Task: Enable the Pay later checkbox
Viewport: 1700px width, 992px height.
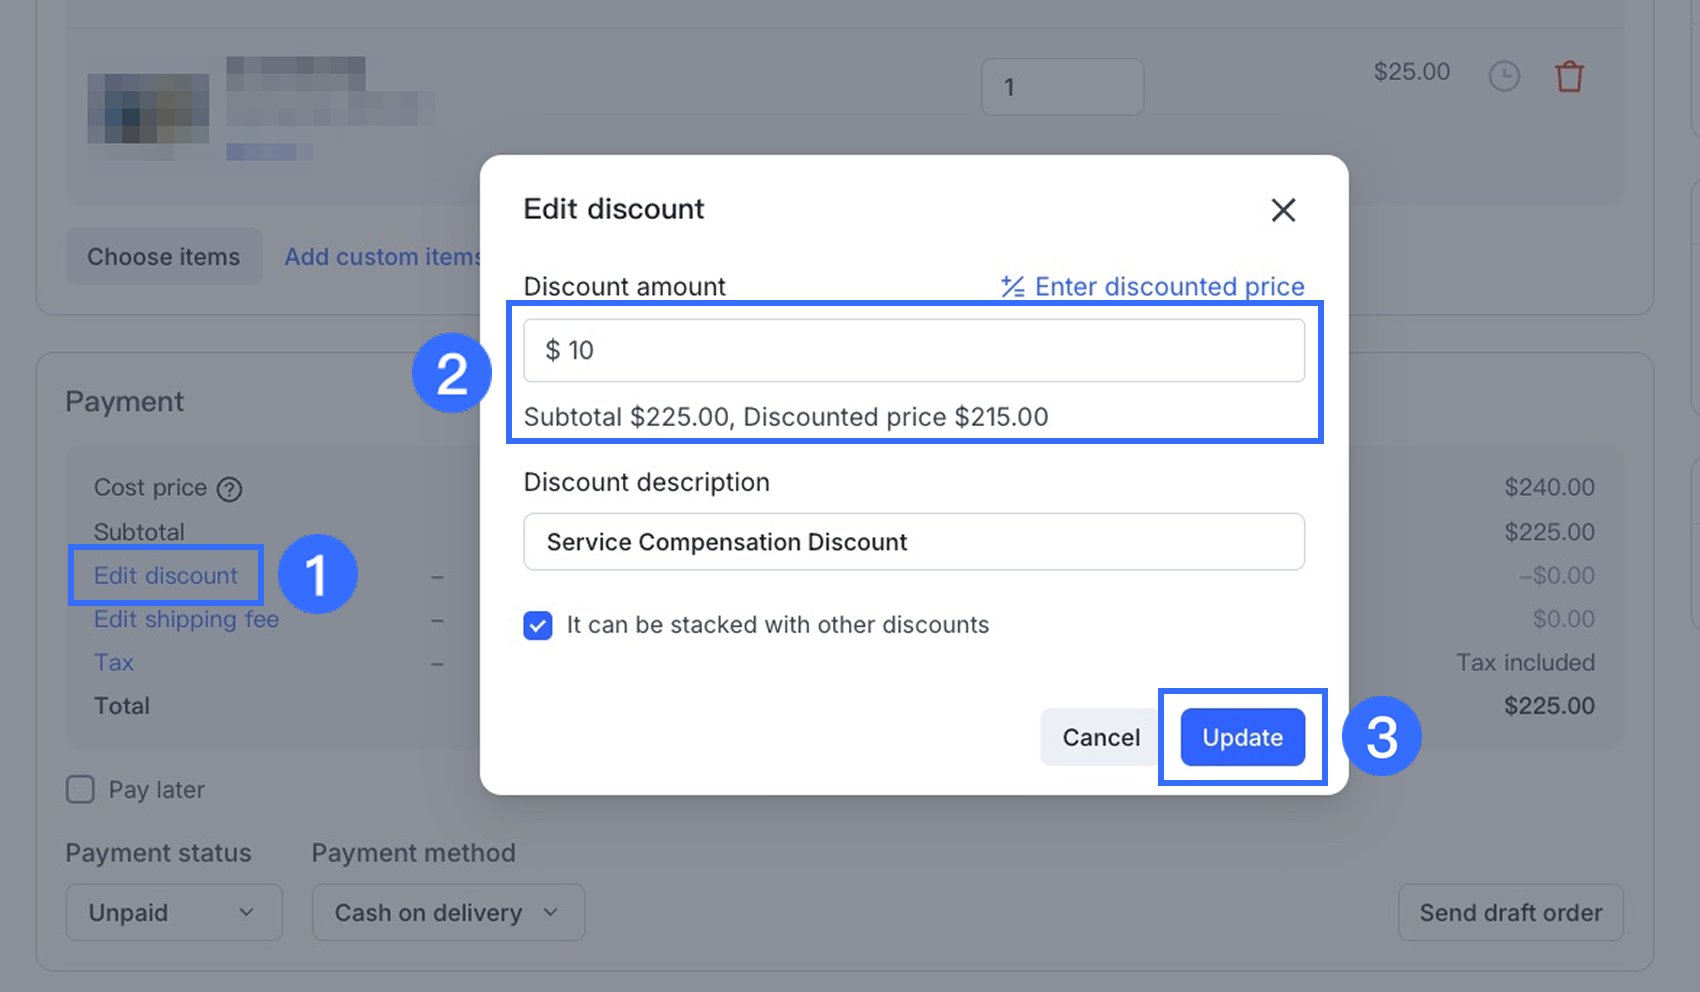Action: click(x=80, y=790)
